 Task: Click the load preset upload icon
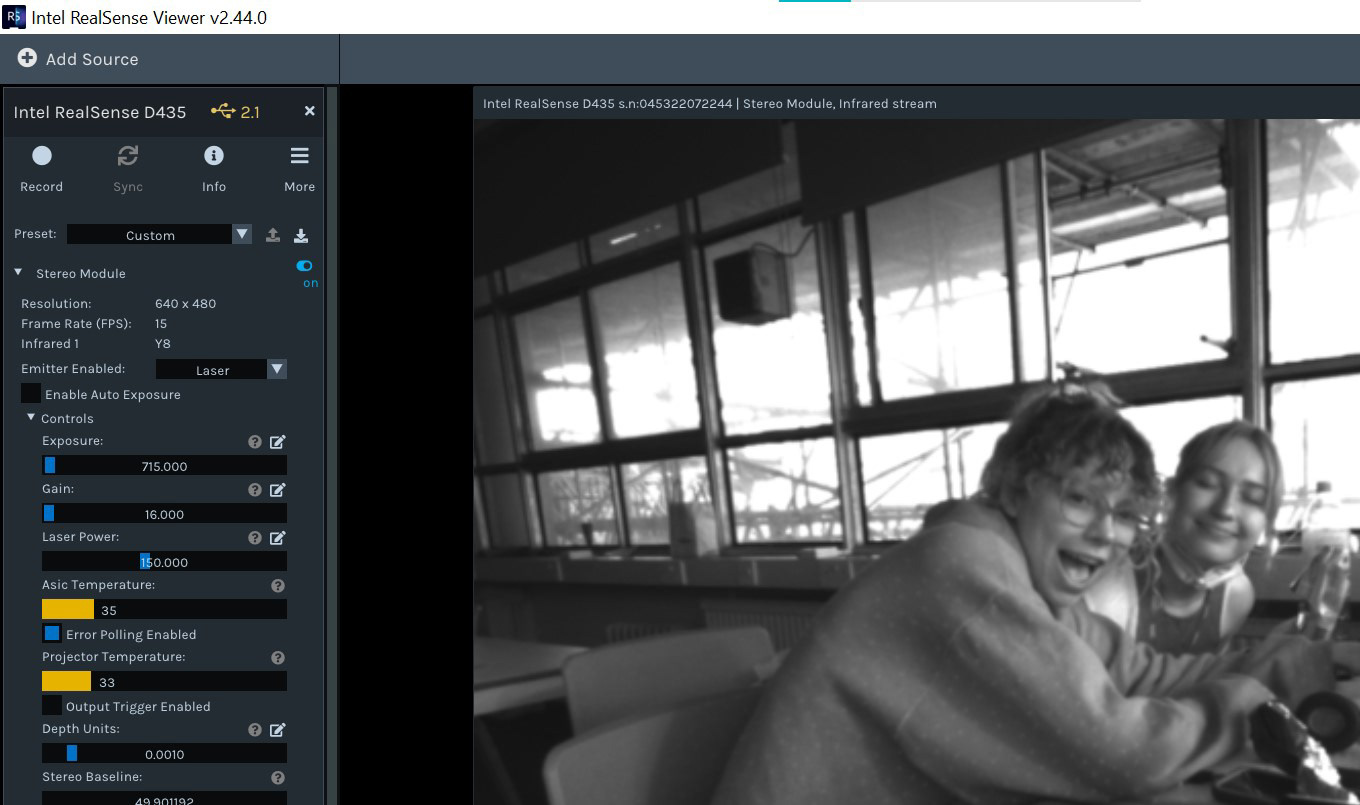pyautogui.click(x=272, y=235)
